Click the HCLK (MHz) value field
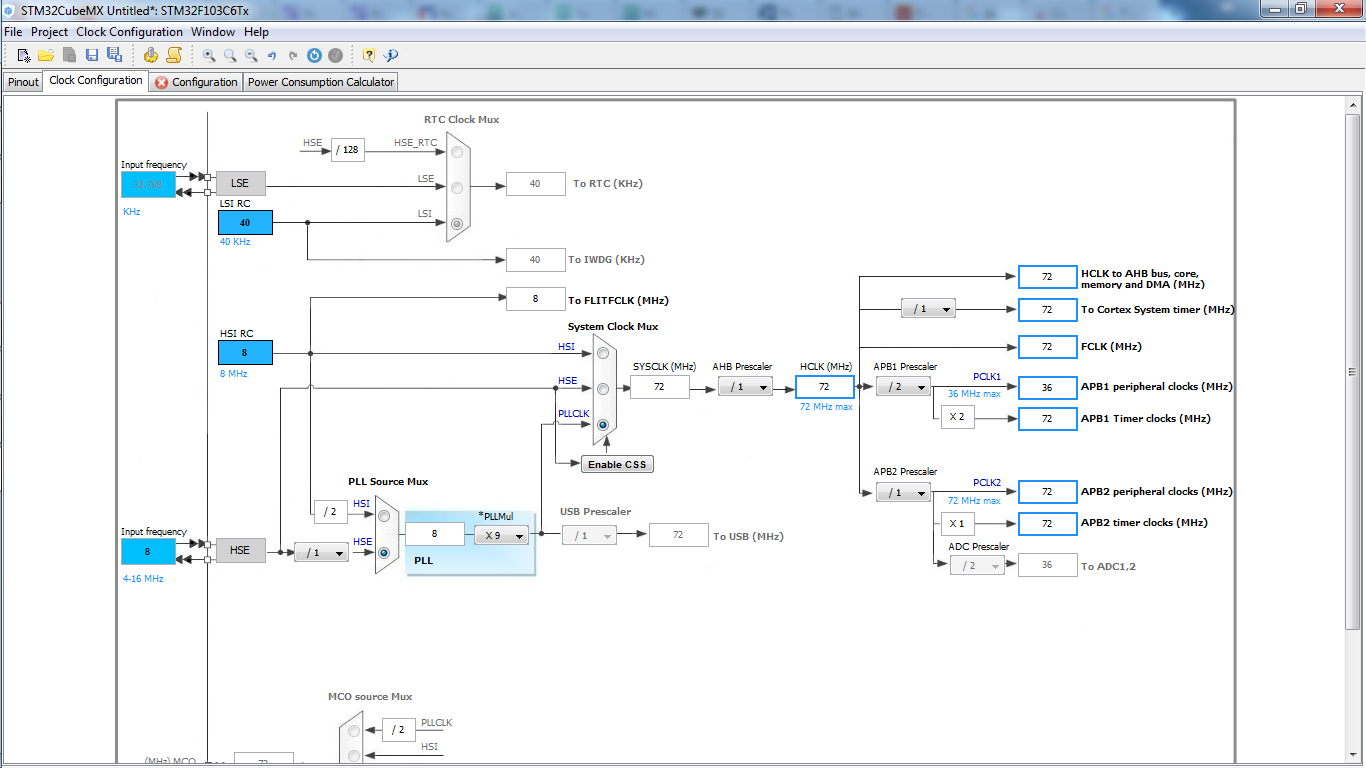Viewport: 1366px width, 768px height. [x=824, y=387]
